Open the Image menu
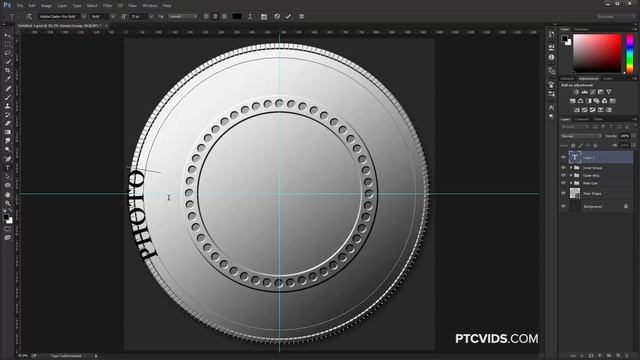Image resolution: width=640 pixels, height=360 pixels. tap(46, 6)
